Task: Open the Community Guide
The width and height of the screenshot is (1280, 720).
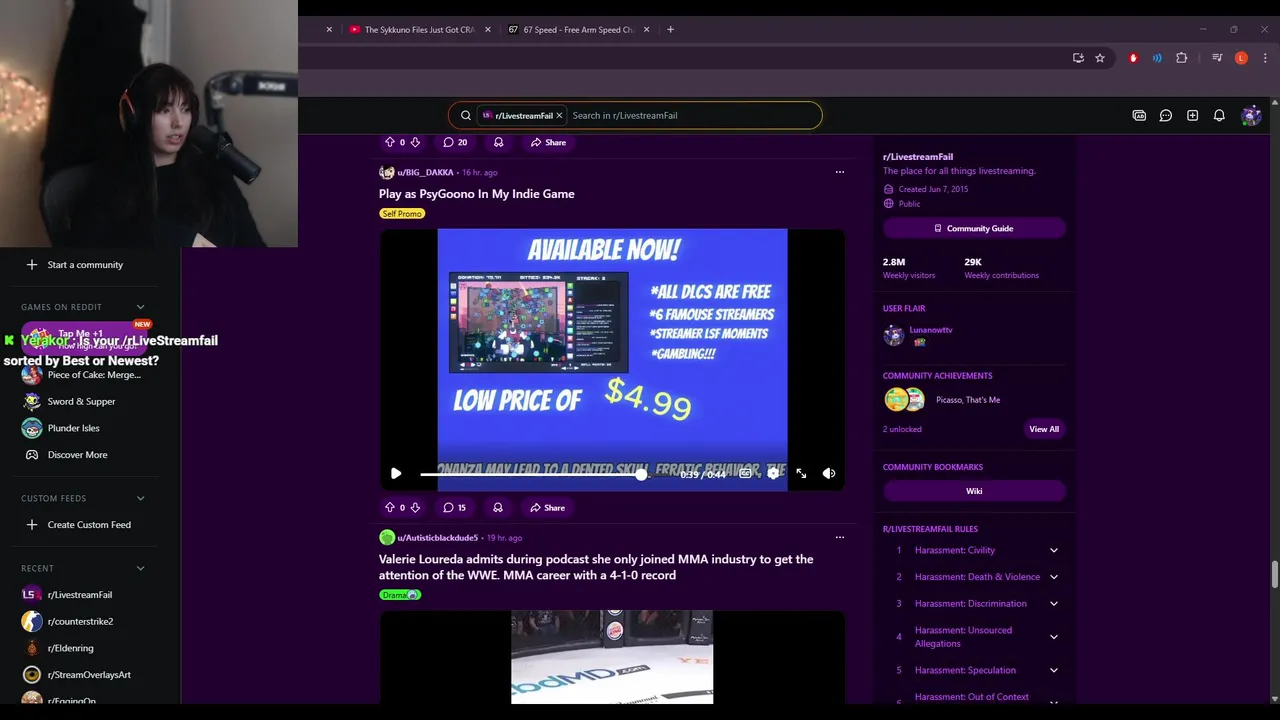Action: [974, 228]
